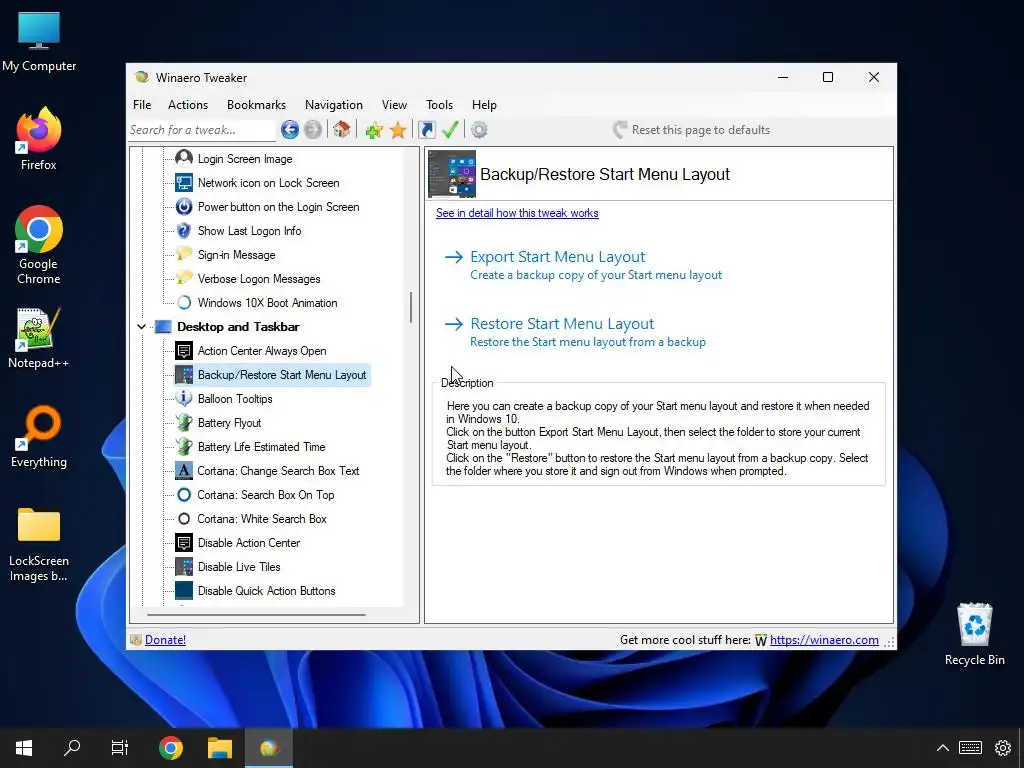Image resolution: width=1024 pixels, height=768 pixels.
Task: Click the tree panel vertical scrollbar thumb
Action: [411, 307]
